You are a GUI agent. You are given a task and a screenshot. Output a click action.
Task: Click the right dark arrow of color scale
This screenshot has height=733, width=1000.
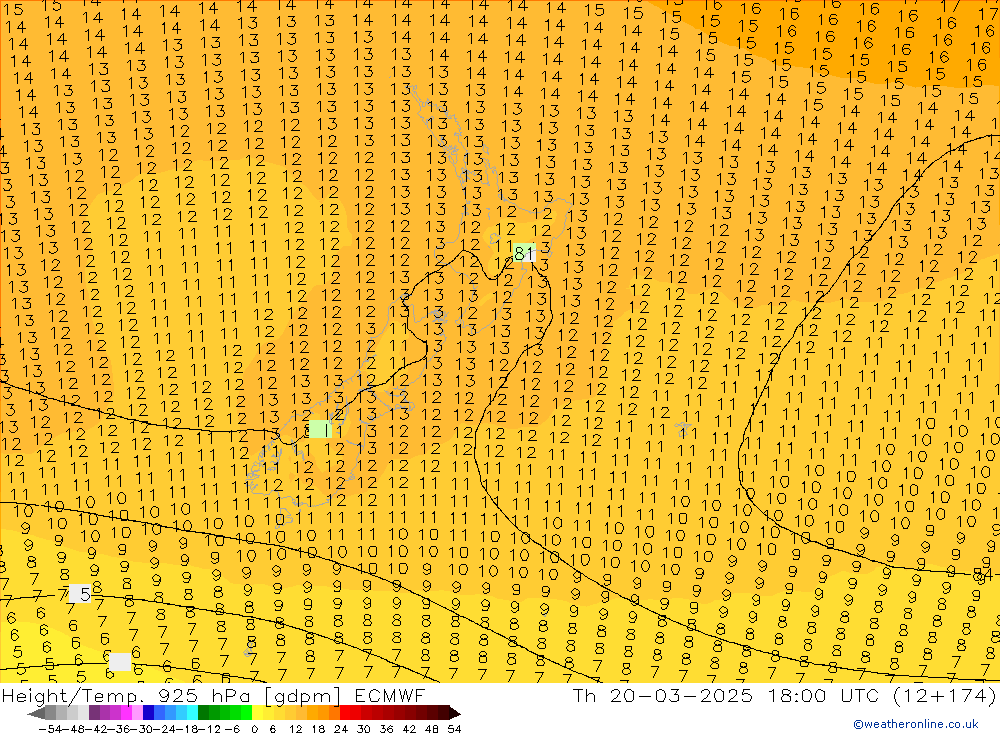pos(455,713)
